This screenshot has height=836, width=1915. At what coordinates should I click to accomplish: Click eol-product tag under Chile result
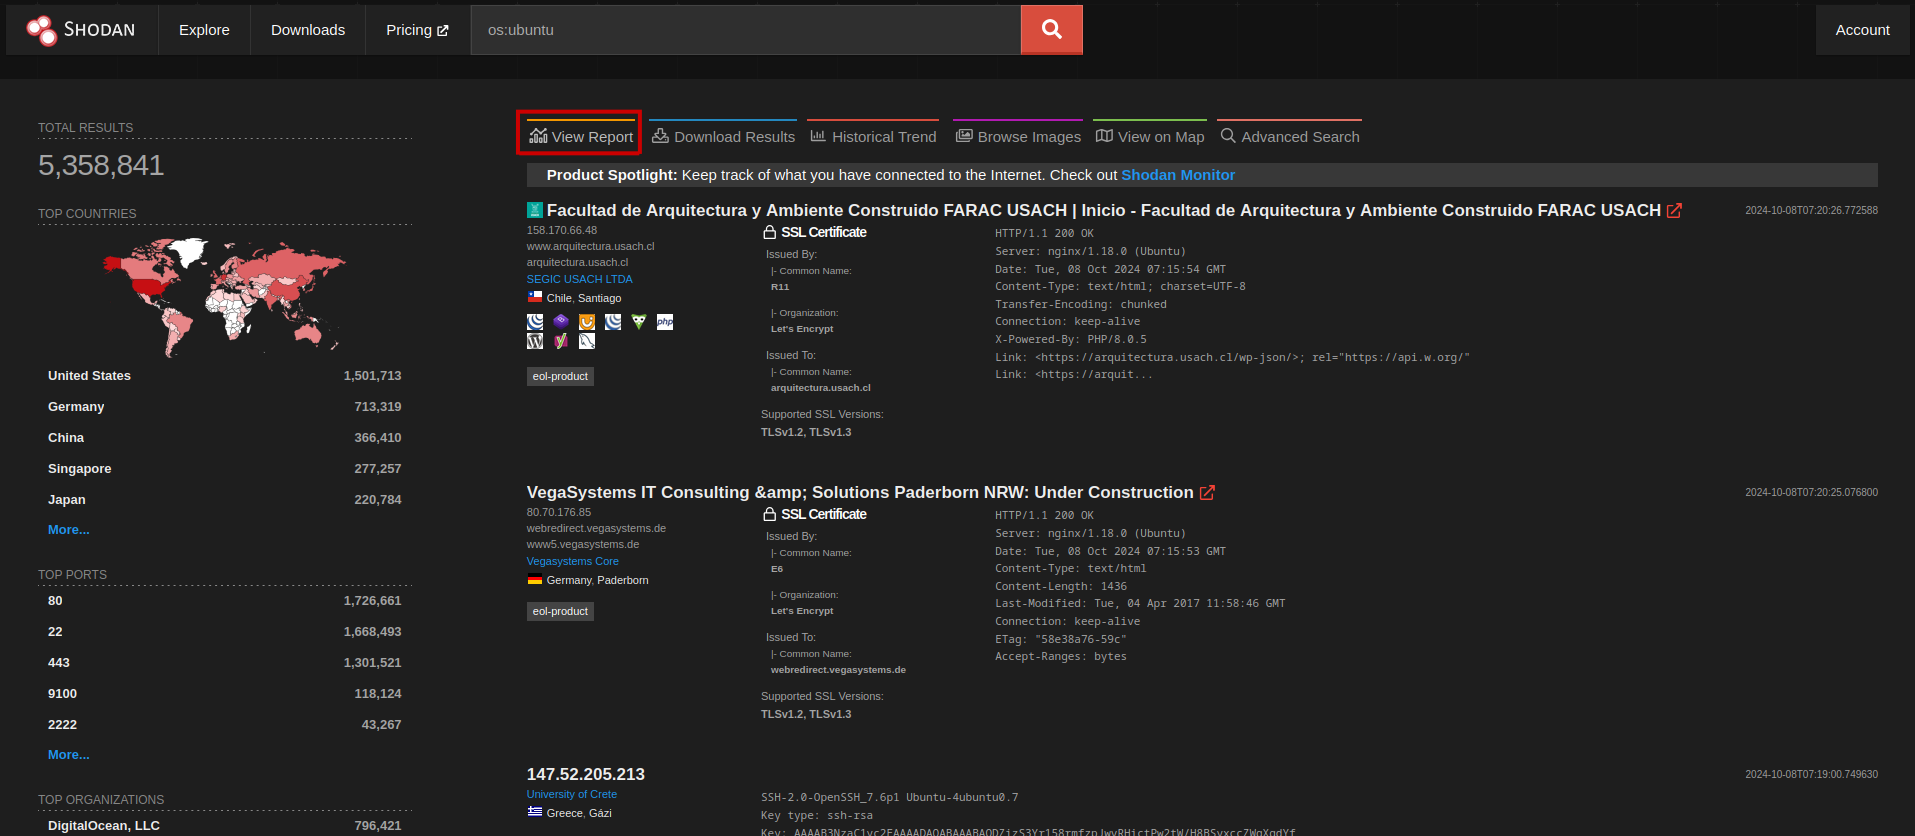560,376
